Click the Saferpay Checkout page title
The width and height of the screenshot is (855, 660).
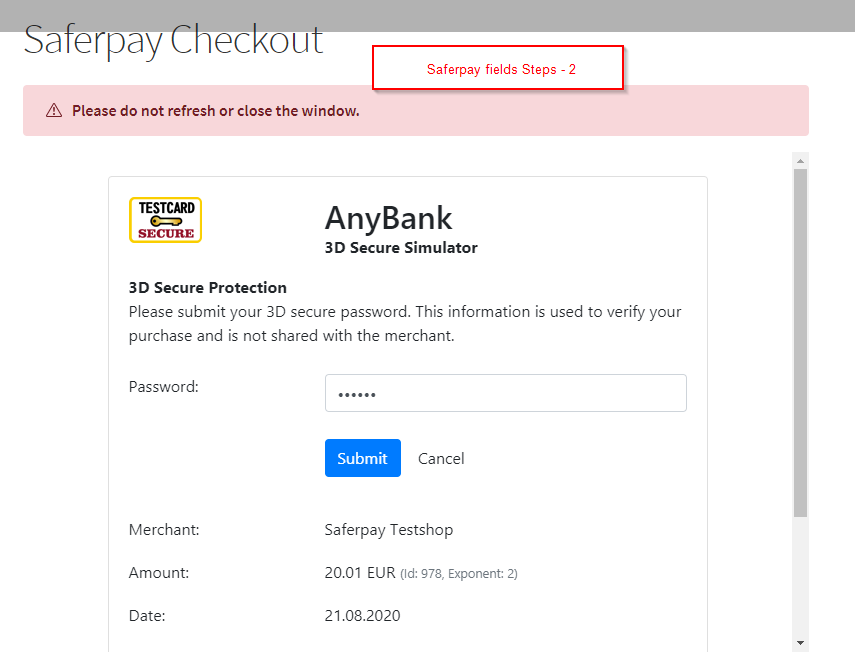(x=172, y=39)
